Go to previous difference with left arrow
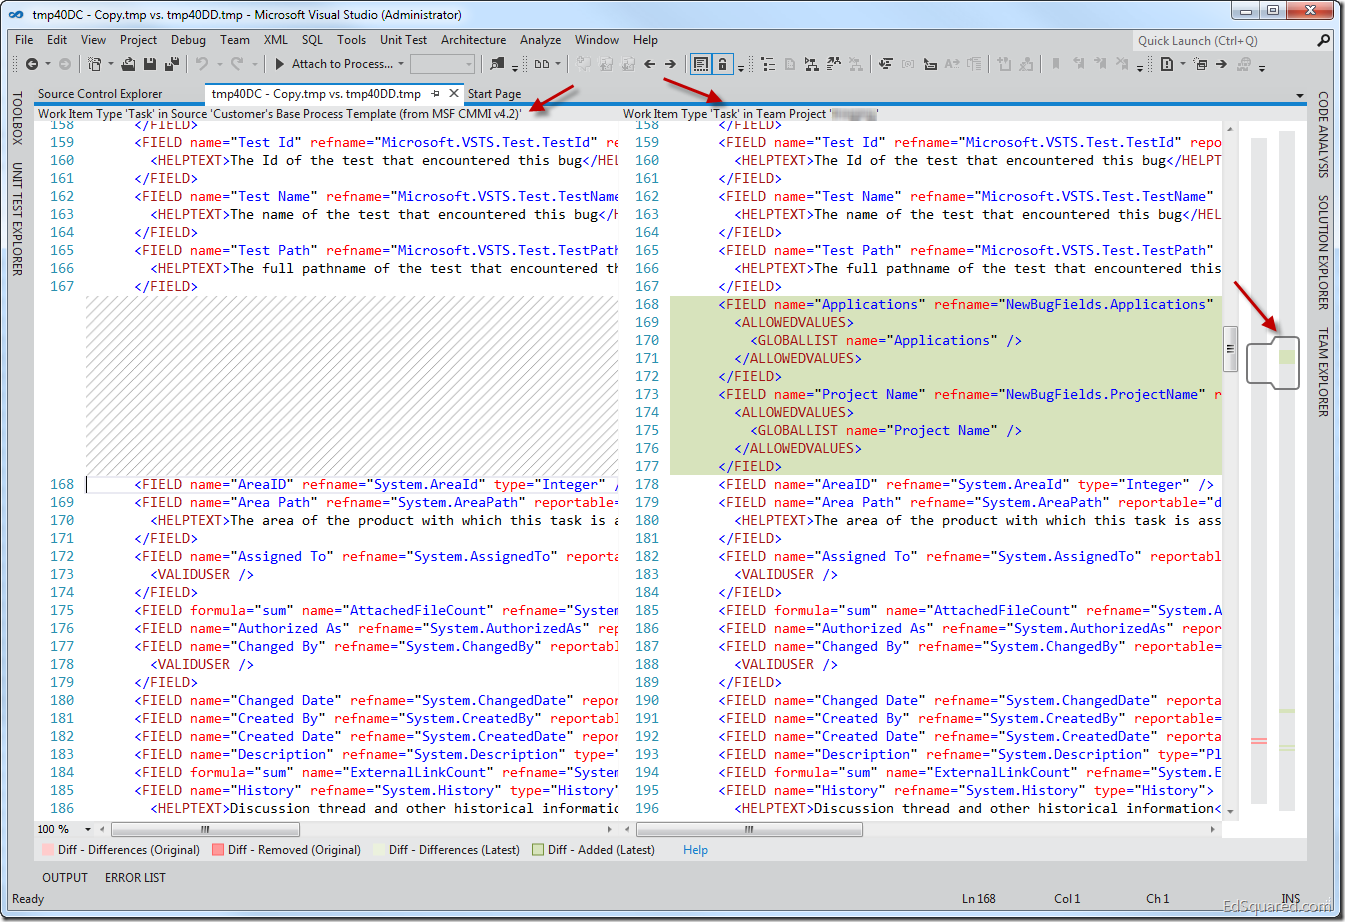 (x=650, y=64)
